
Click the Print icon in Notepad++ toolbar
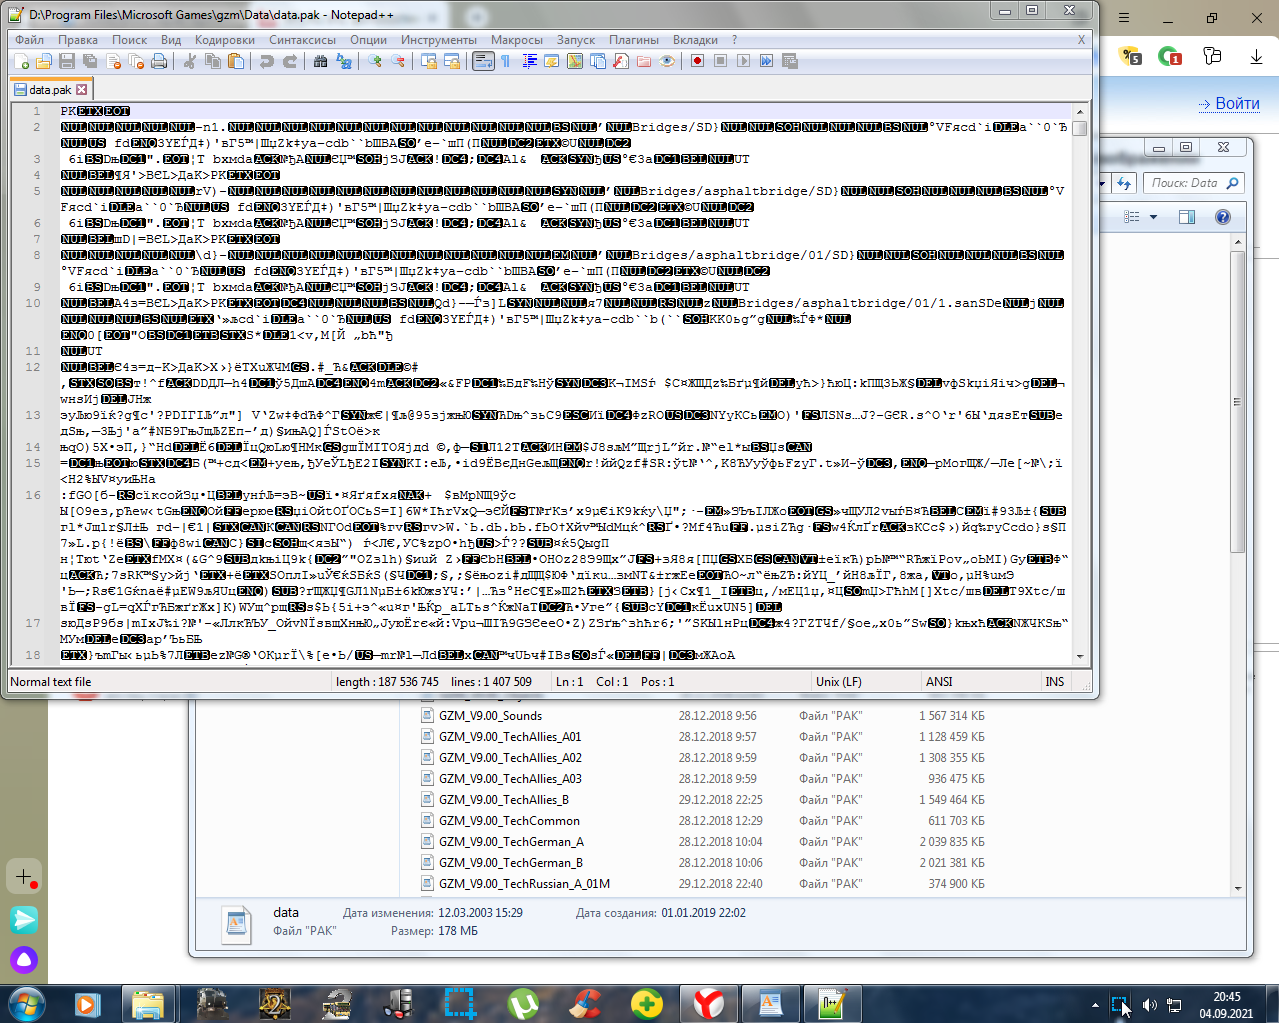pos(159,62)
